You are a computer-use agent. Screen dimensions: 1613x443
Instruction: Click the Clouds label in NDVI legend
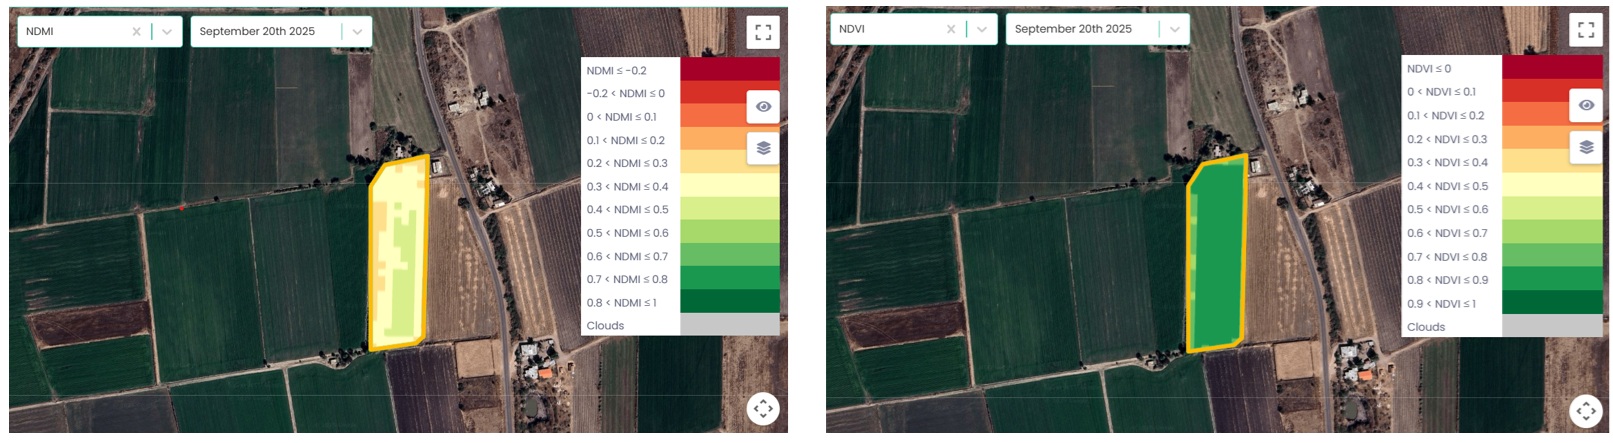coord(1426,327)
